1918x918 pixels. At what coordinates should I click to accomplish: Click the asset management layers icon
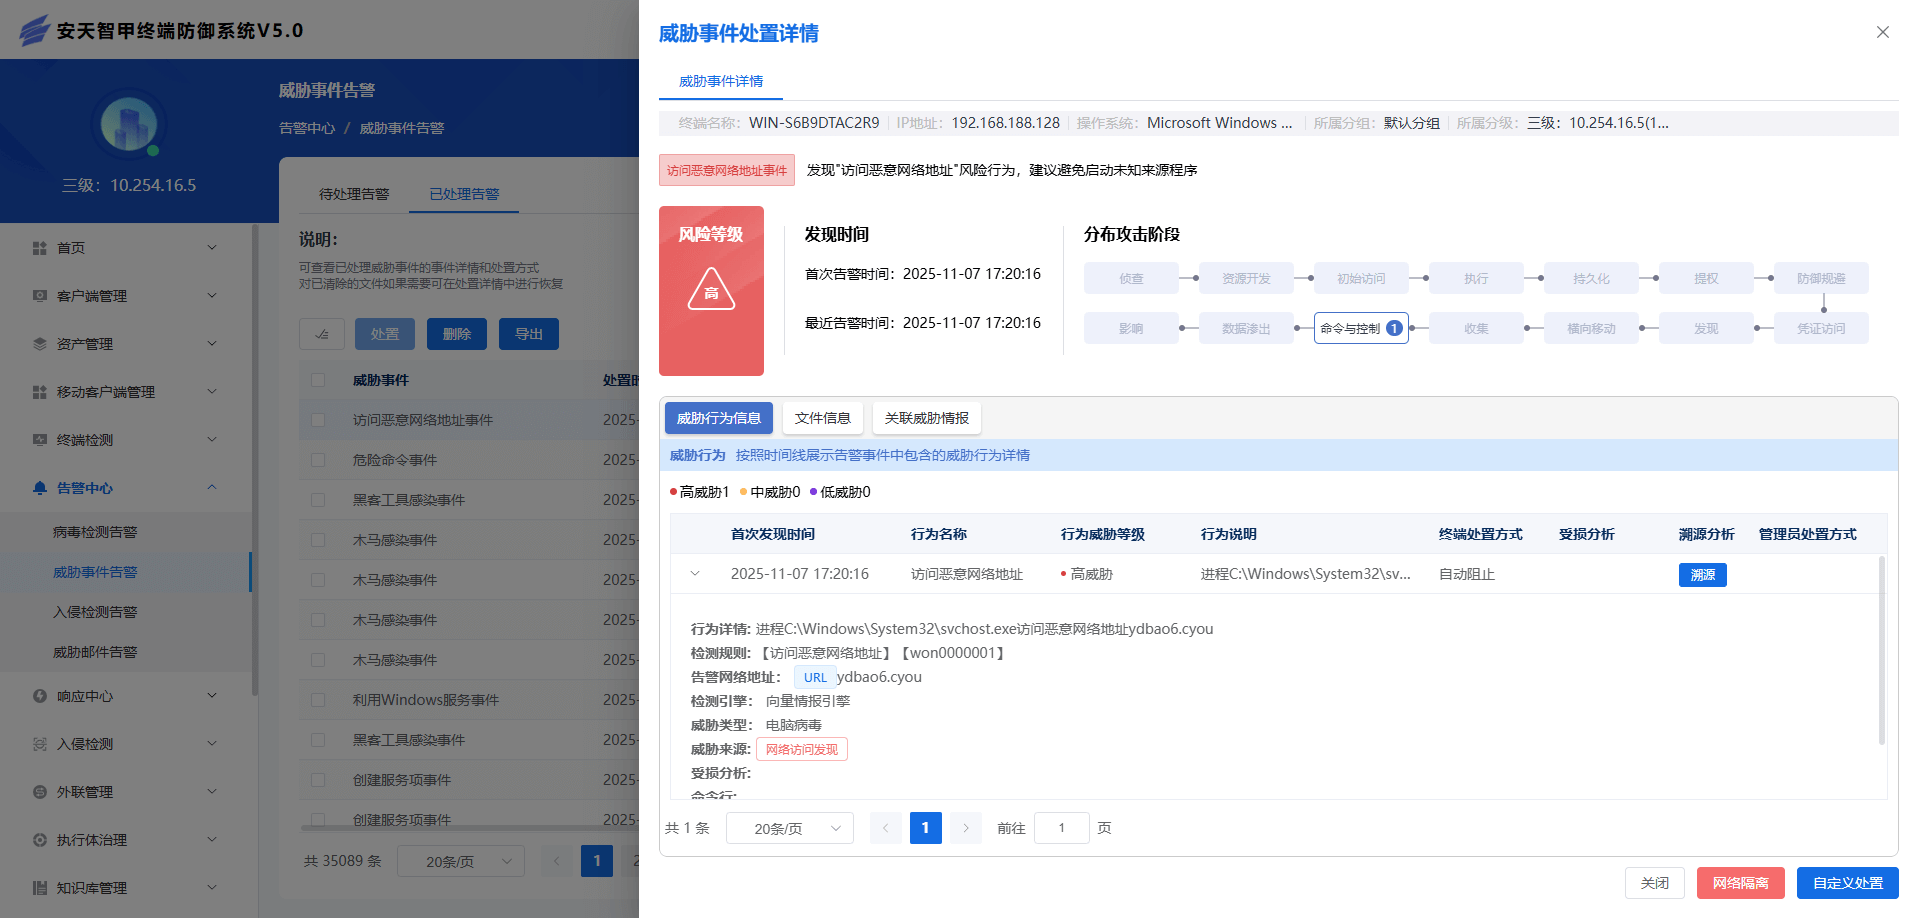click(40, 344)
